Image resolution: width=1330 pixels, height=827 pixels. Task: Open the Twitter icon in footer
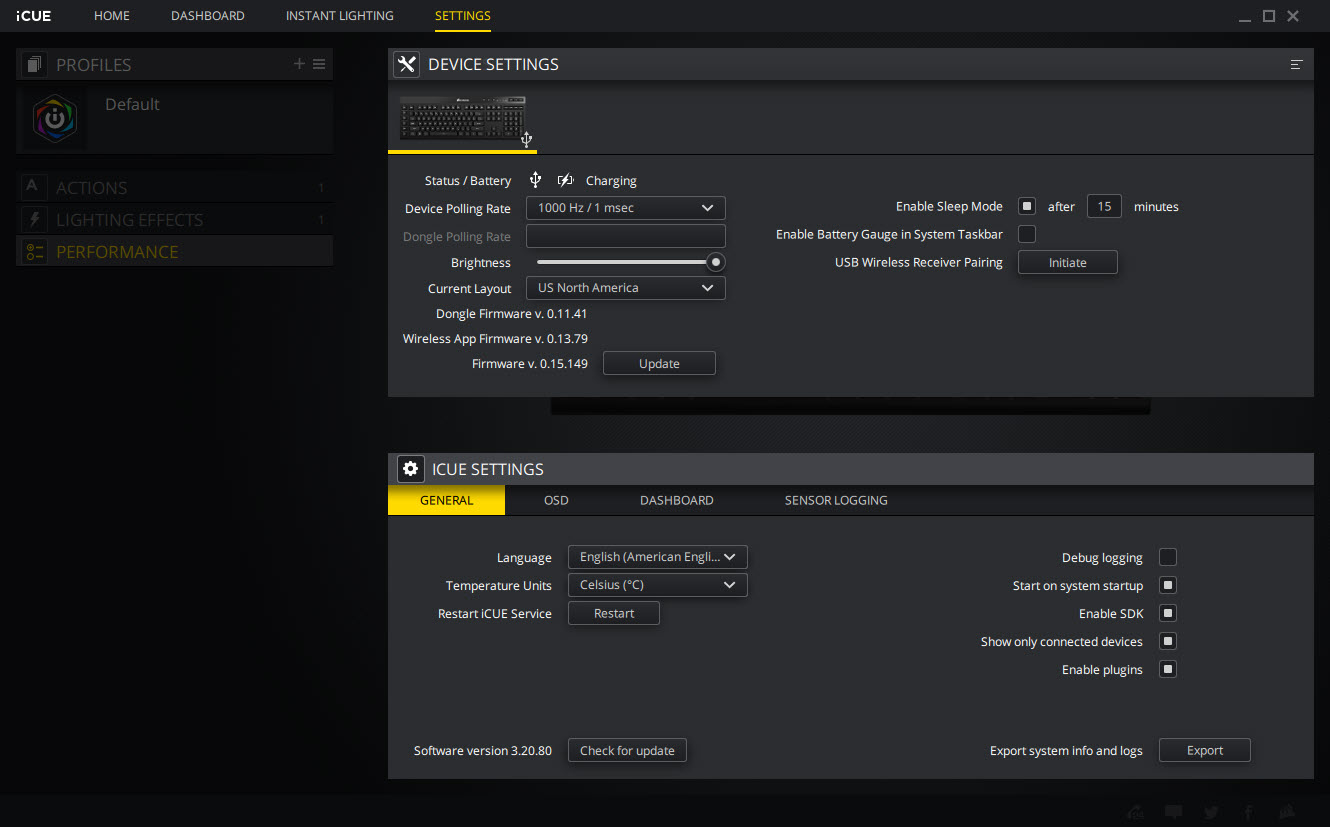point(1211,812)
